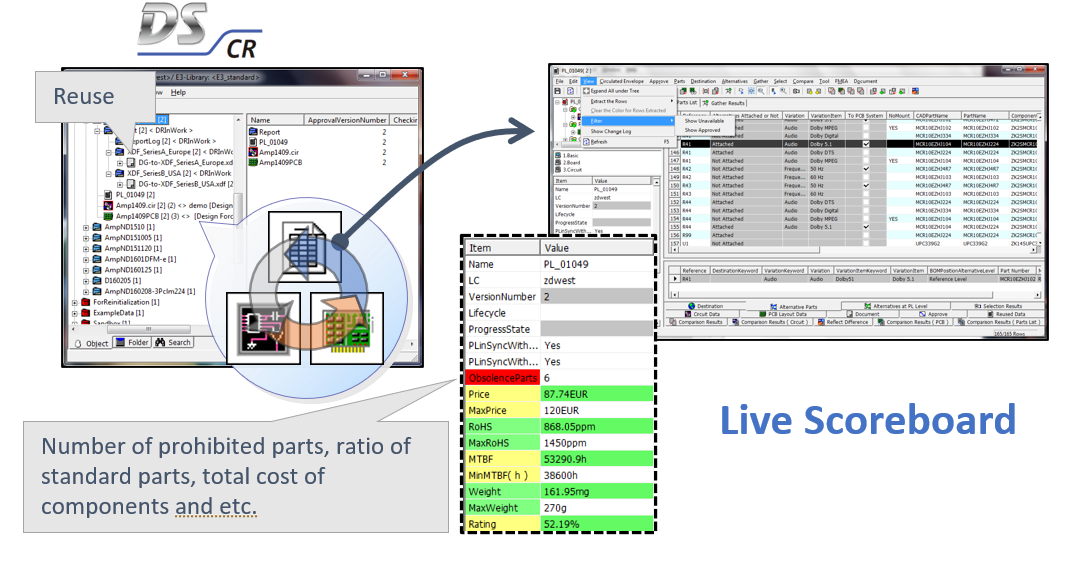This screenshot has height=562, width=1068.
Task: Click the Report folder icon in file list
Action: (x=252, y=131)
